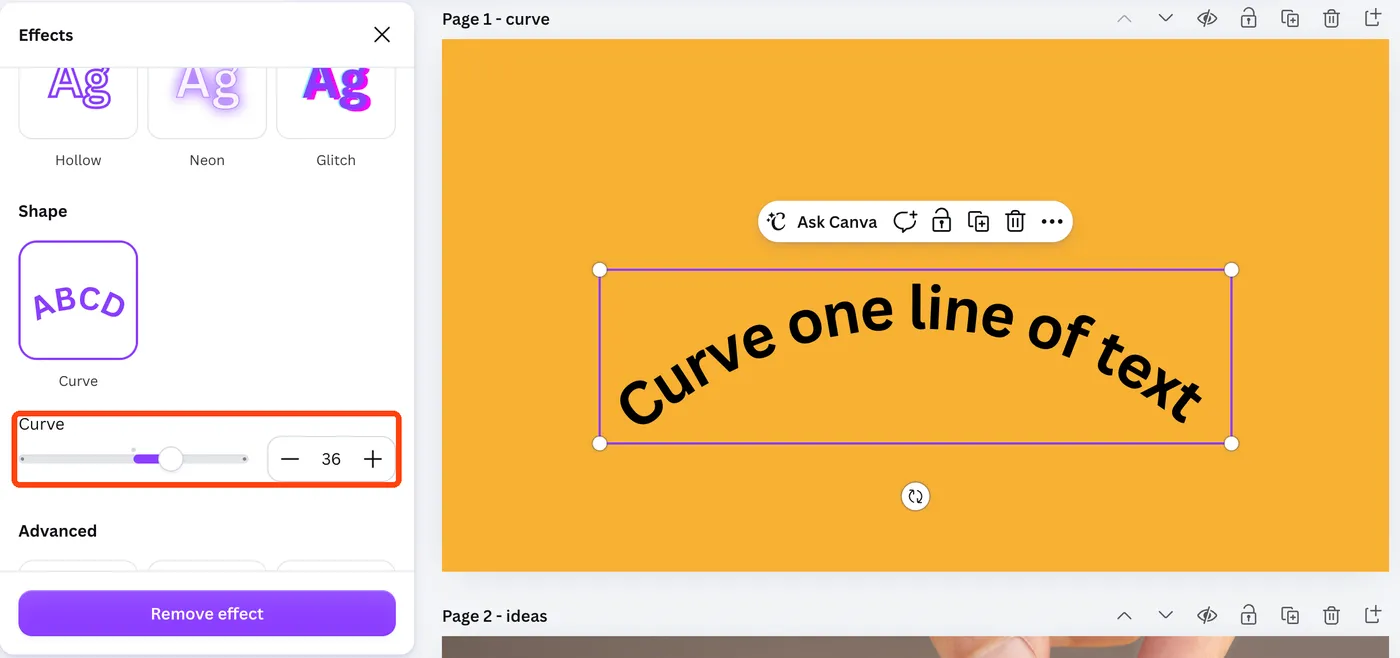Duplicate the selected text element
The width and height of the screenshot is (1400, 658).
(978, 222)
